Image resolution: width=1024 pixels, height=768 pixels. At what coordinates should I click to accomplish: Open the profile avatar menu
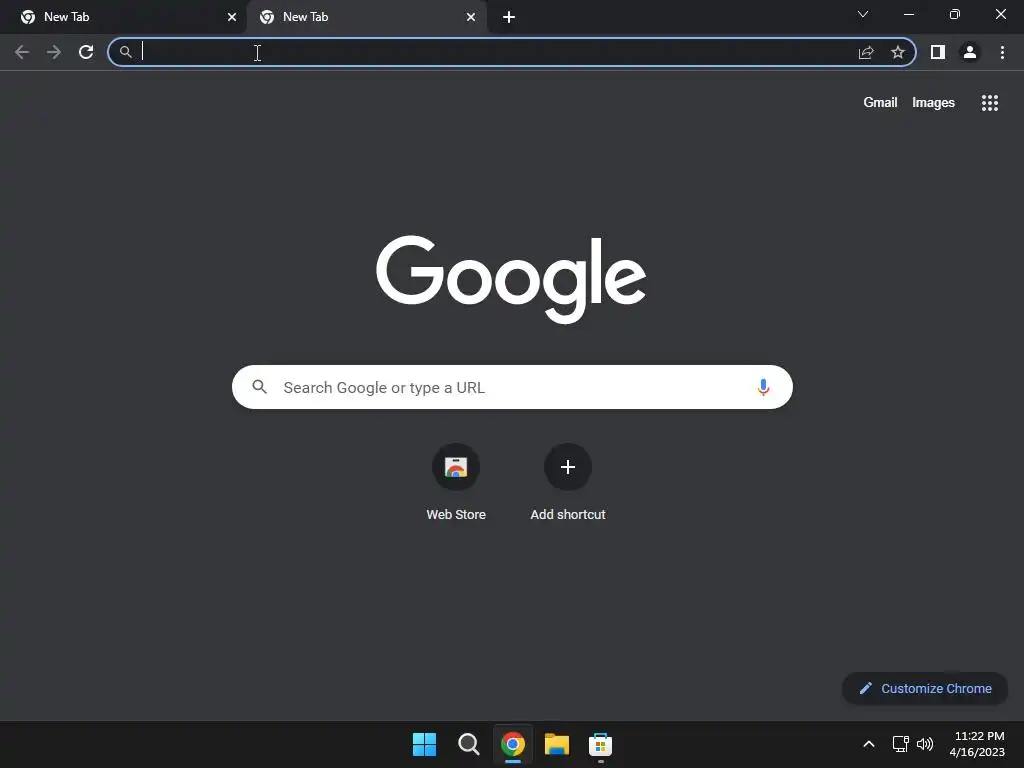(970, 52)
